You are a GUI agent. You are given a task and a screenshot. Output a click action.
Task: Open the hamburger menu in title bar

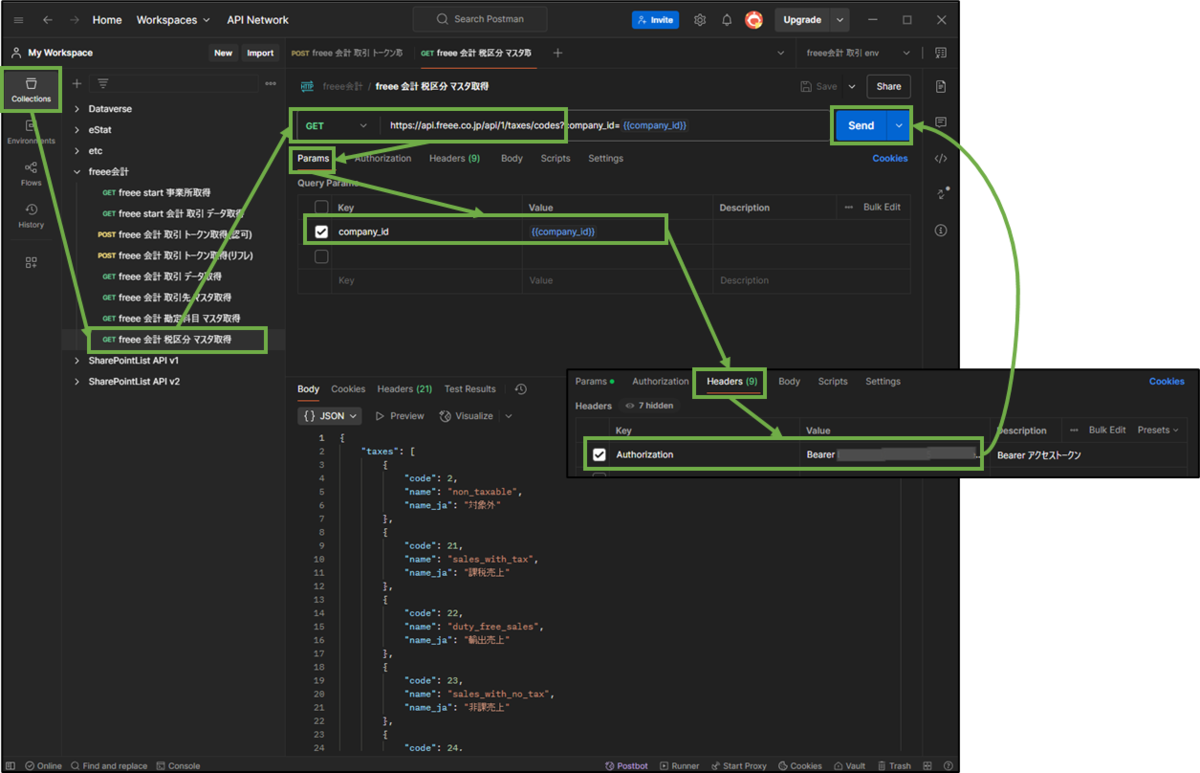(19, 20)
